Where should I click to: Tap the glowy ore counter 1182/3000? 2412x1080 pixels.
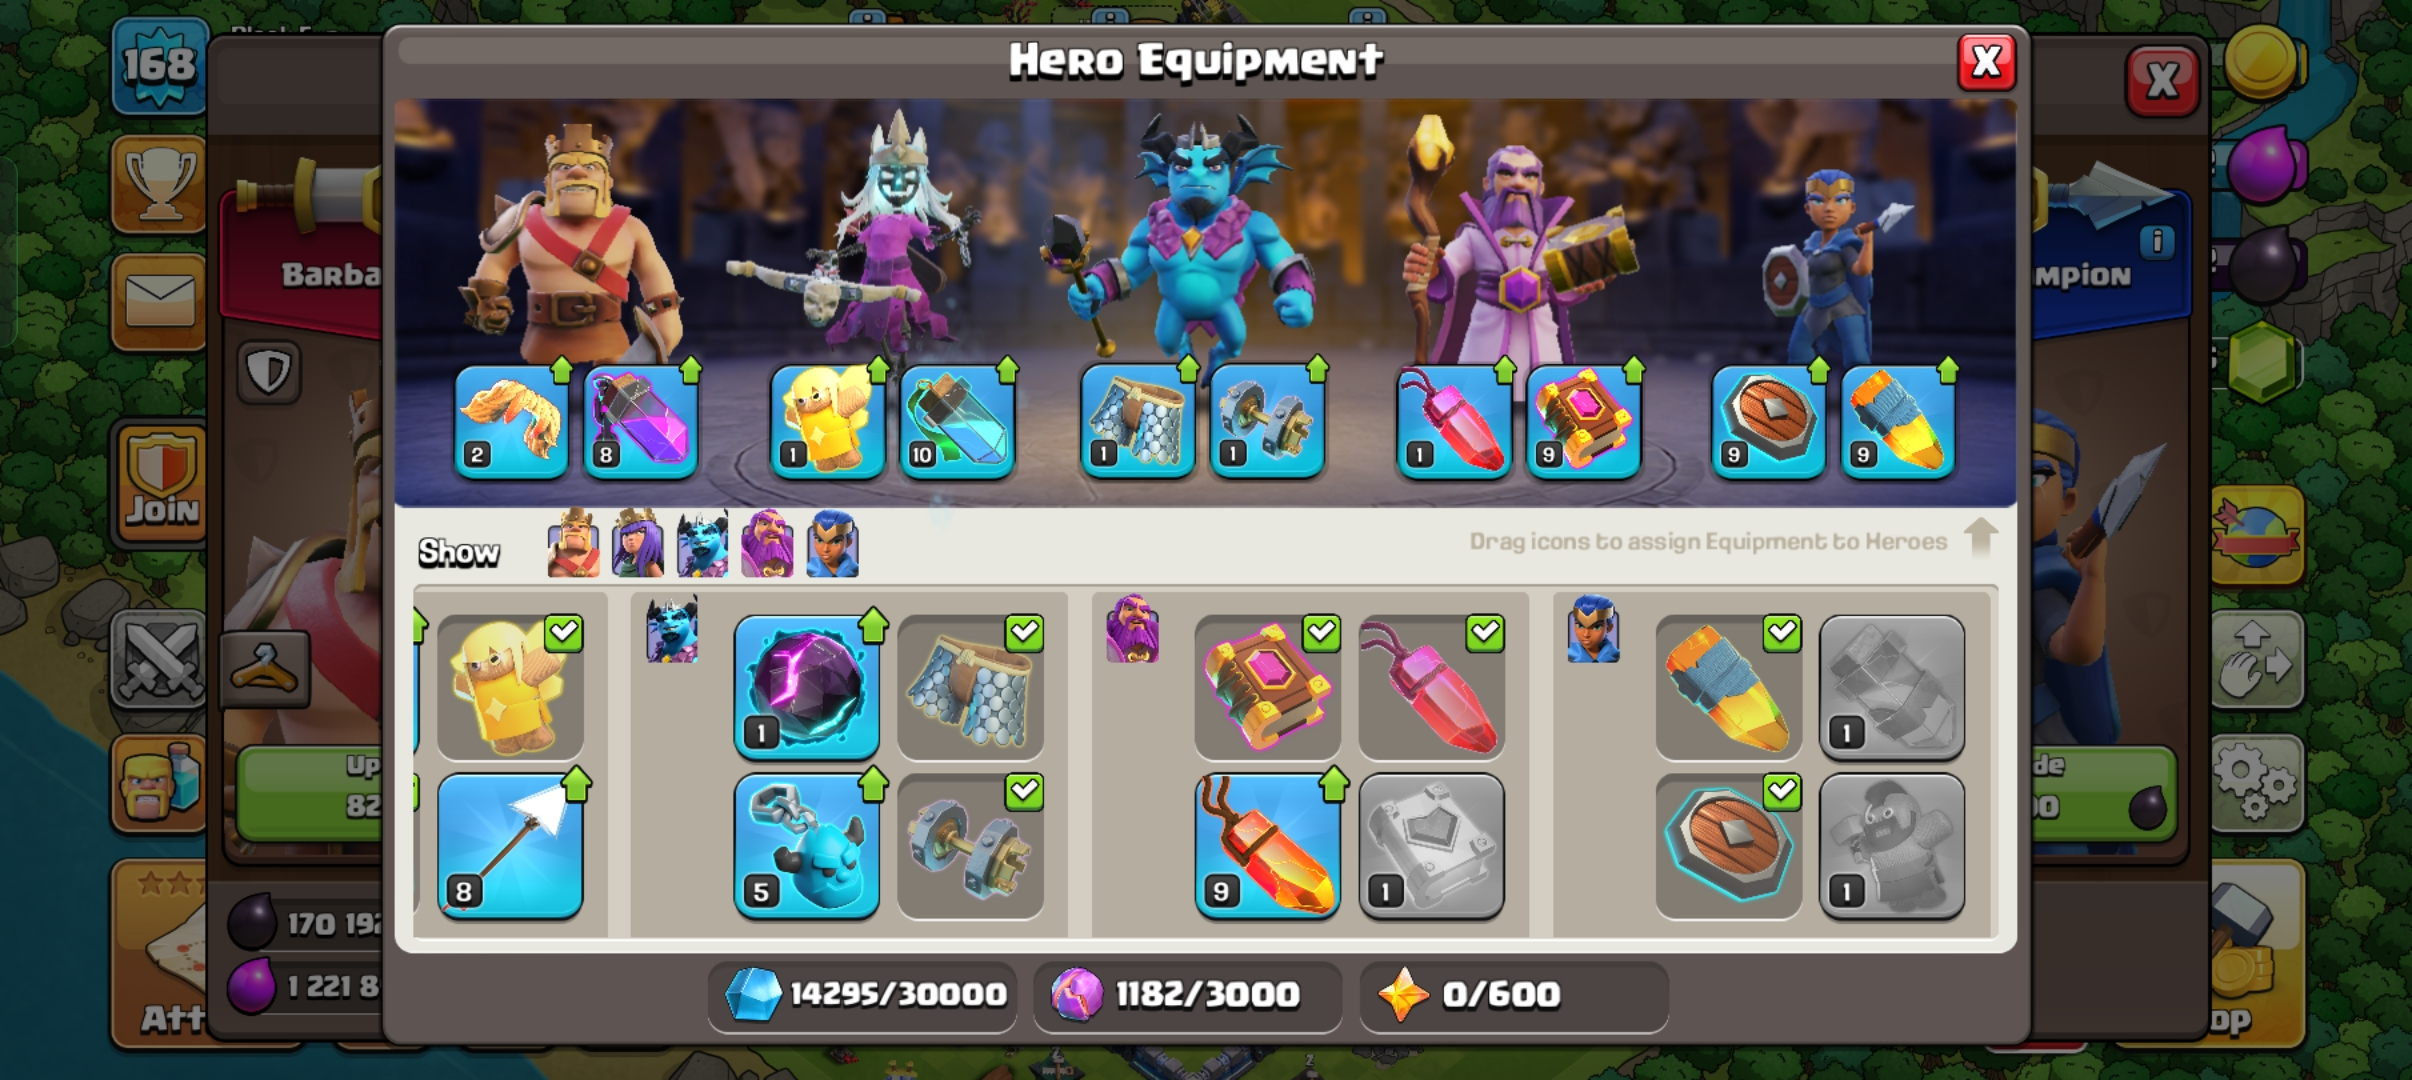pos(1187,995)
